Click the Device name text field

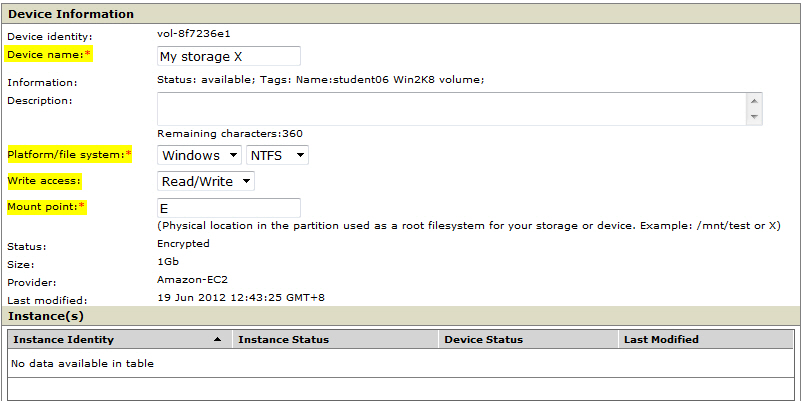coord(229,56)
